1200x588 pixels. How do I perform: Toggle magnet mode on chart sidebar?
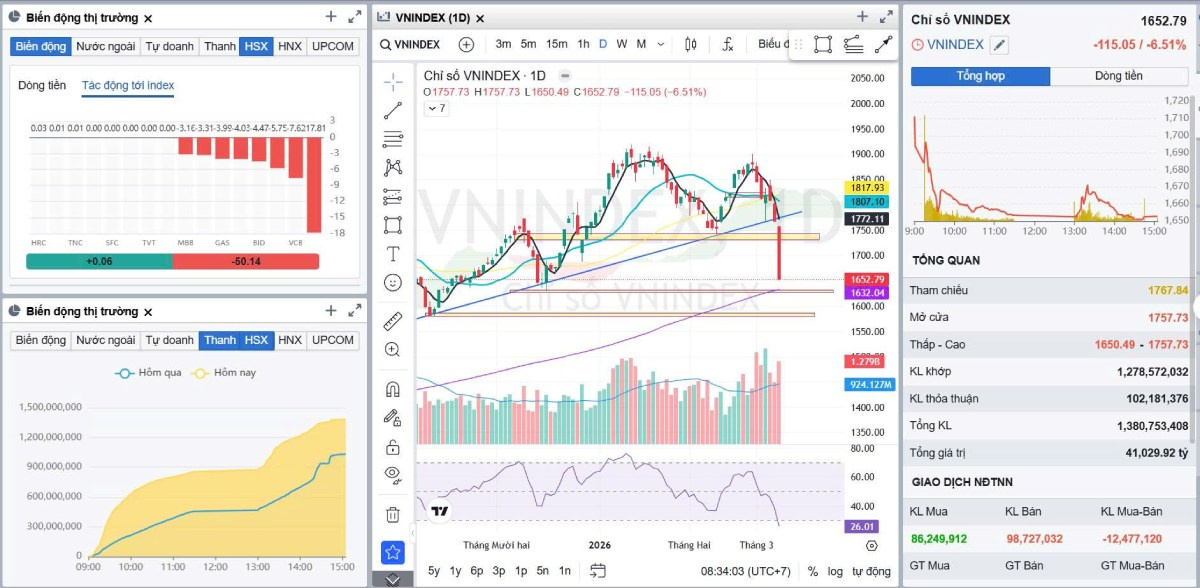coord(393,389)
